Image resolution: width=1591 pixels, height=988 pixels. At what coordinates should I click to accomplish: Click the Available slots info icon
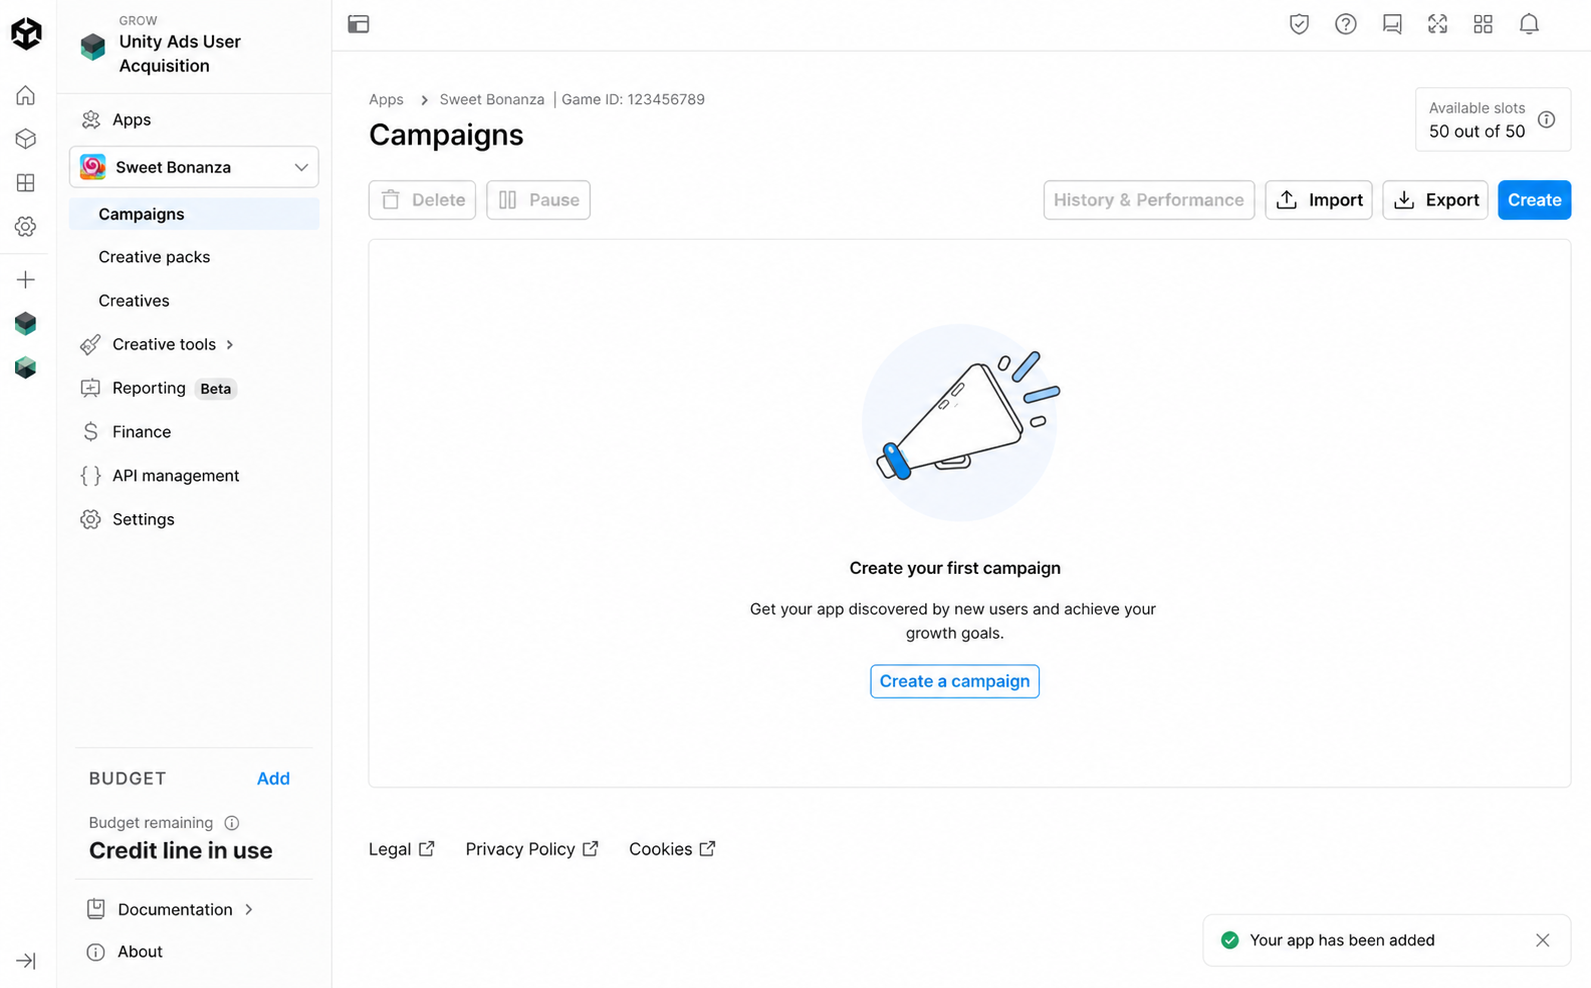point(1547,120)
